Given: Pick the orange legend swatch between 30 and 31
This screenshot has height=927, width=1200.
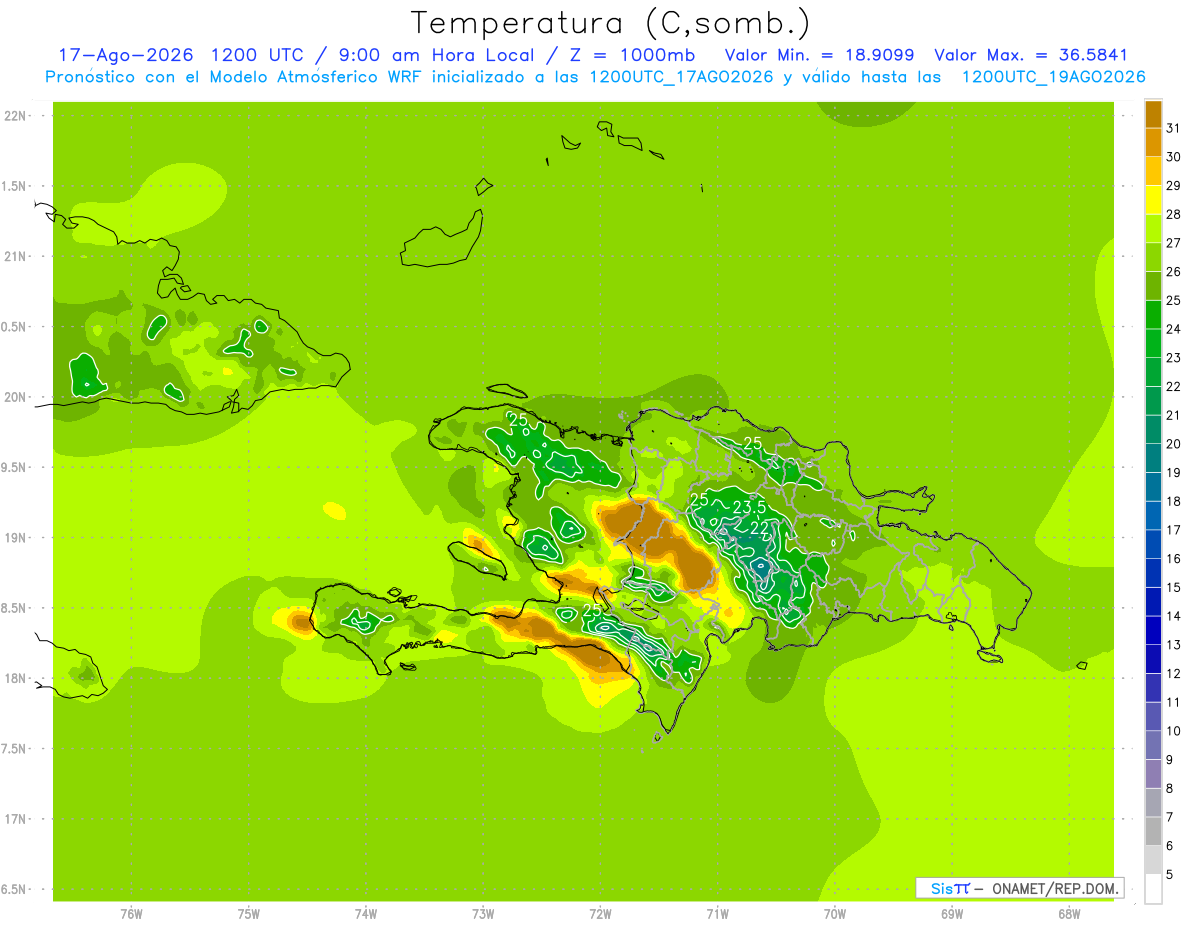Looking at the screenshot, I should point(1153,143).
